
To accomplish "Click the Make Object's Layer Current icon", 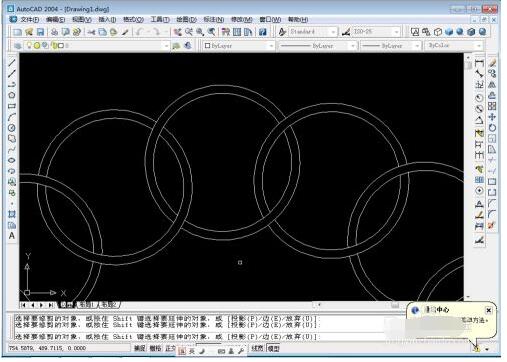I will 176,46.
